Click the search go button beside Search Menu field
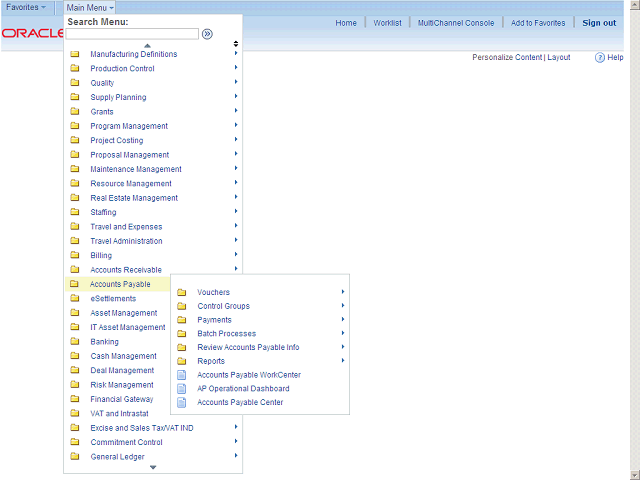640x480 pixels. pyautogui.click(x=207, y=33)
